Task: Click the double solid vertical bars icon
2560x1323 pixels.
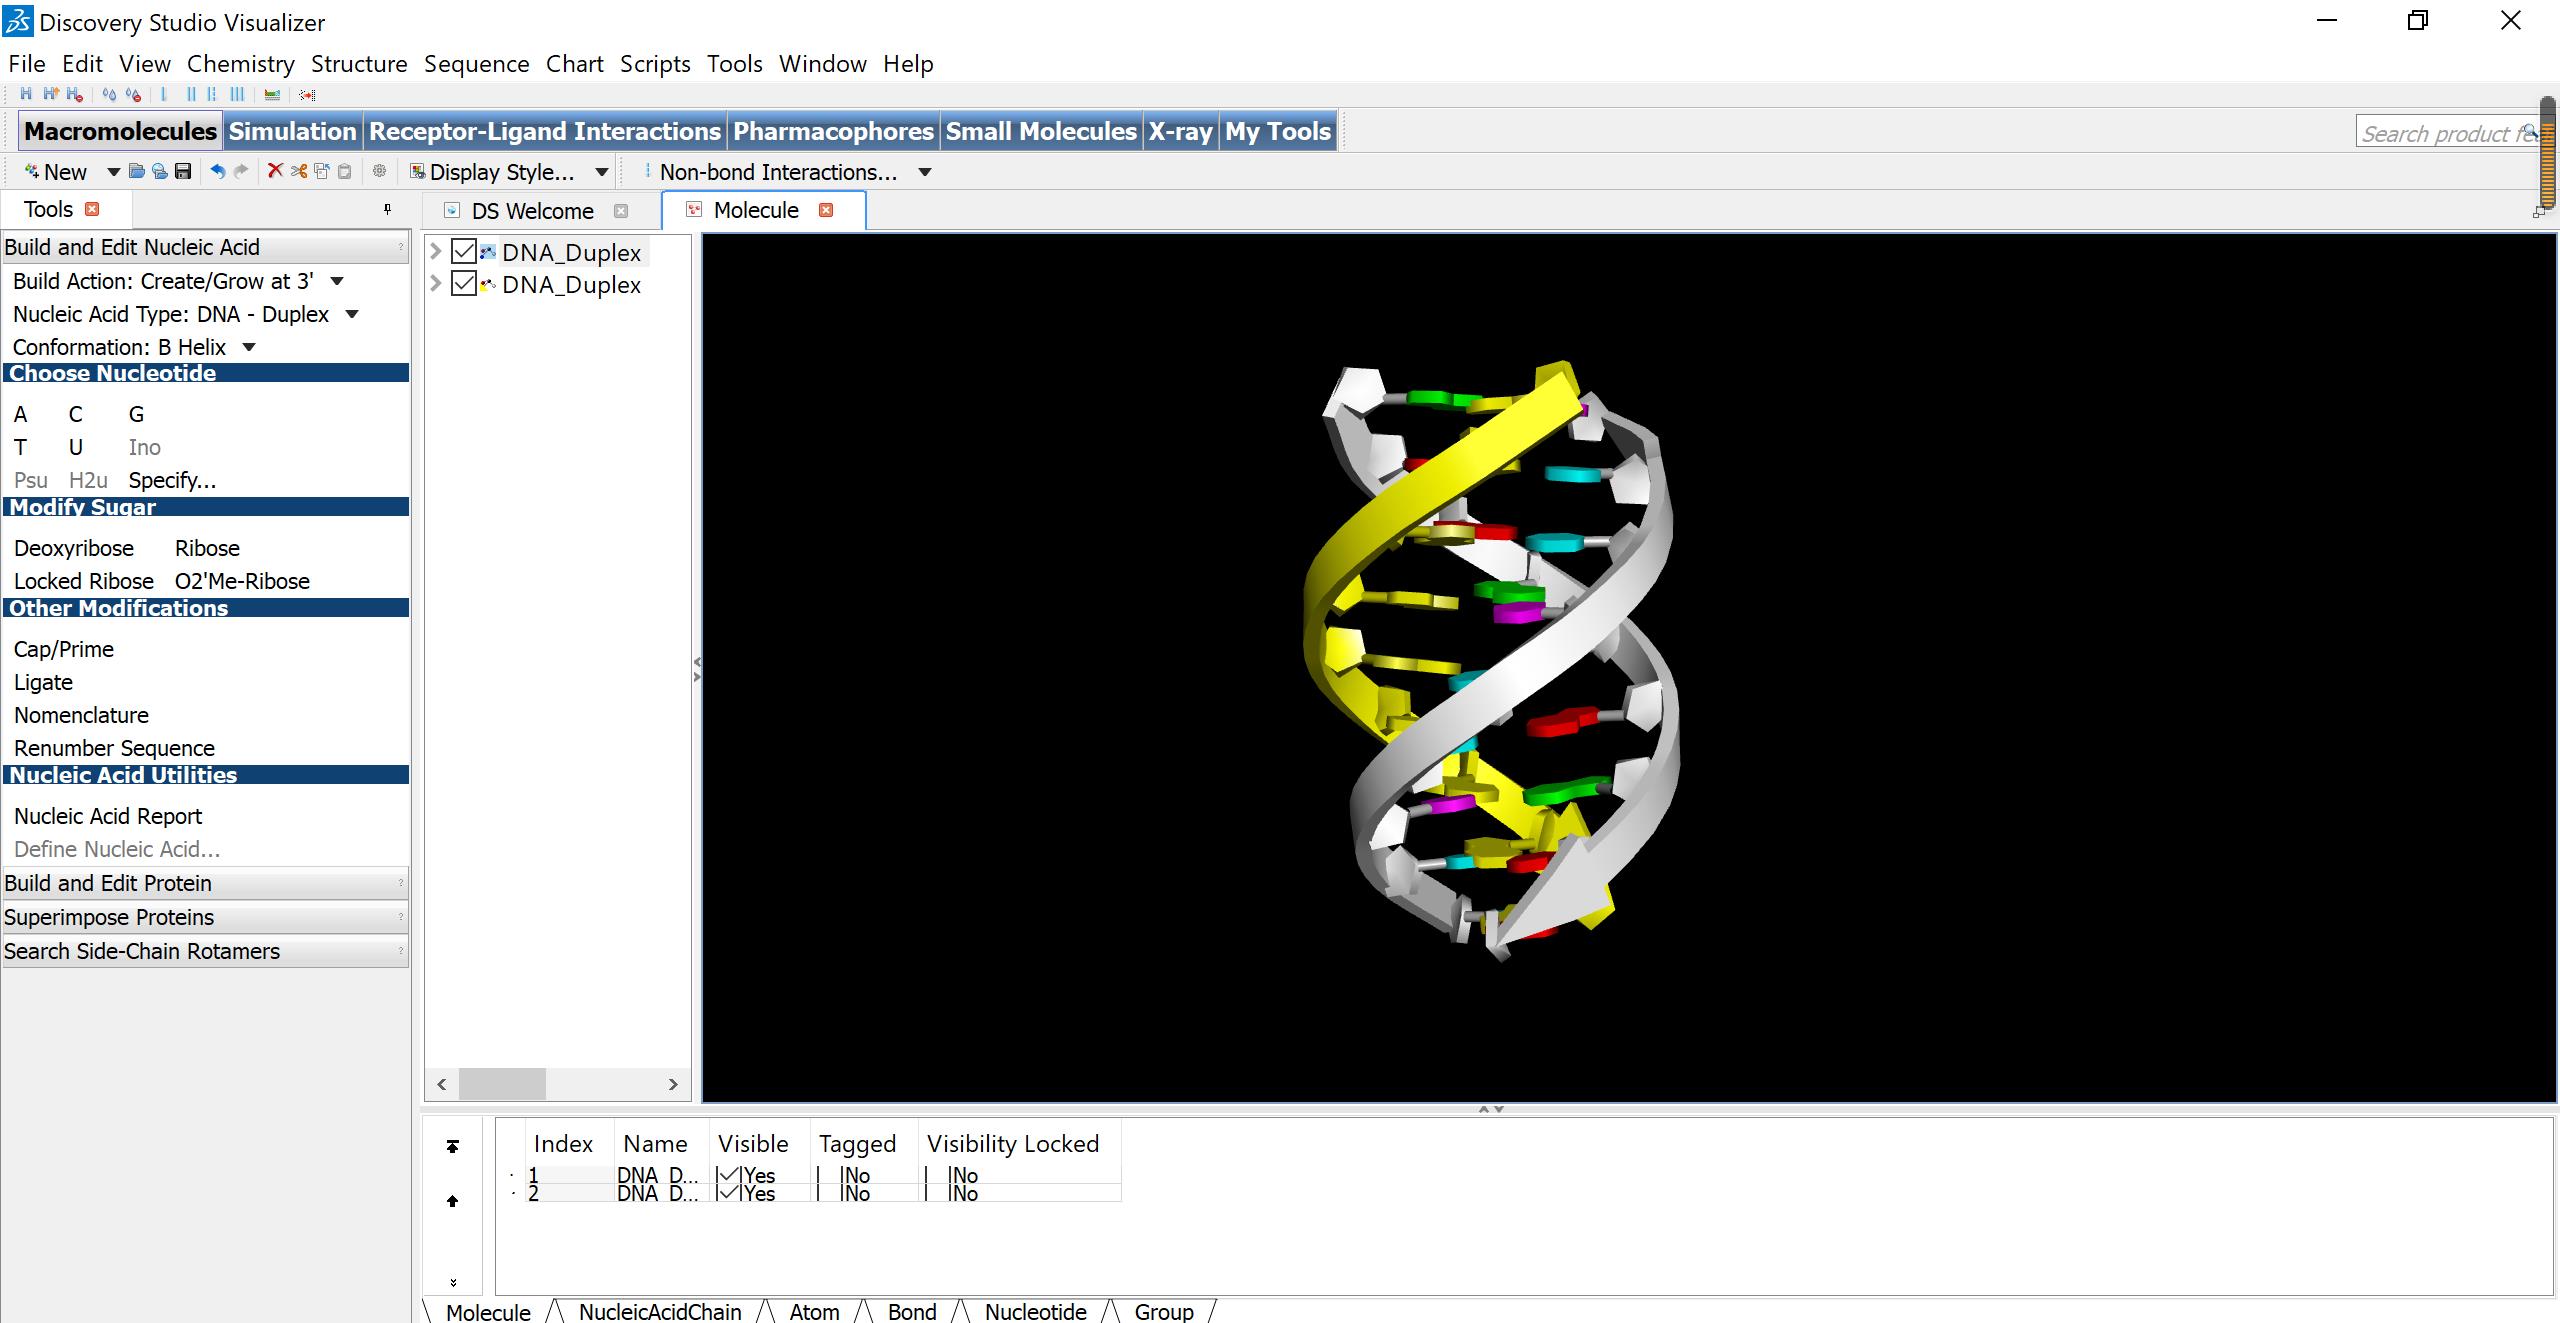Action: [191, 94]
